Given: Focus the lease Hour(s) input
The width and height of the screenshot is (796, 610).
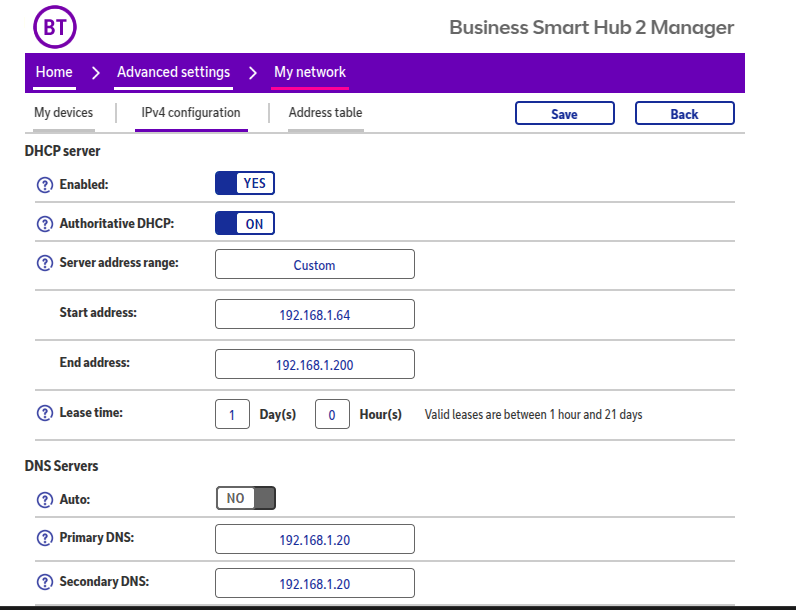Looking at the screenshot, I should pos(332,414).
